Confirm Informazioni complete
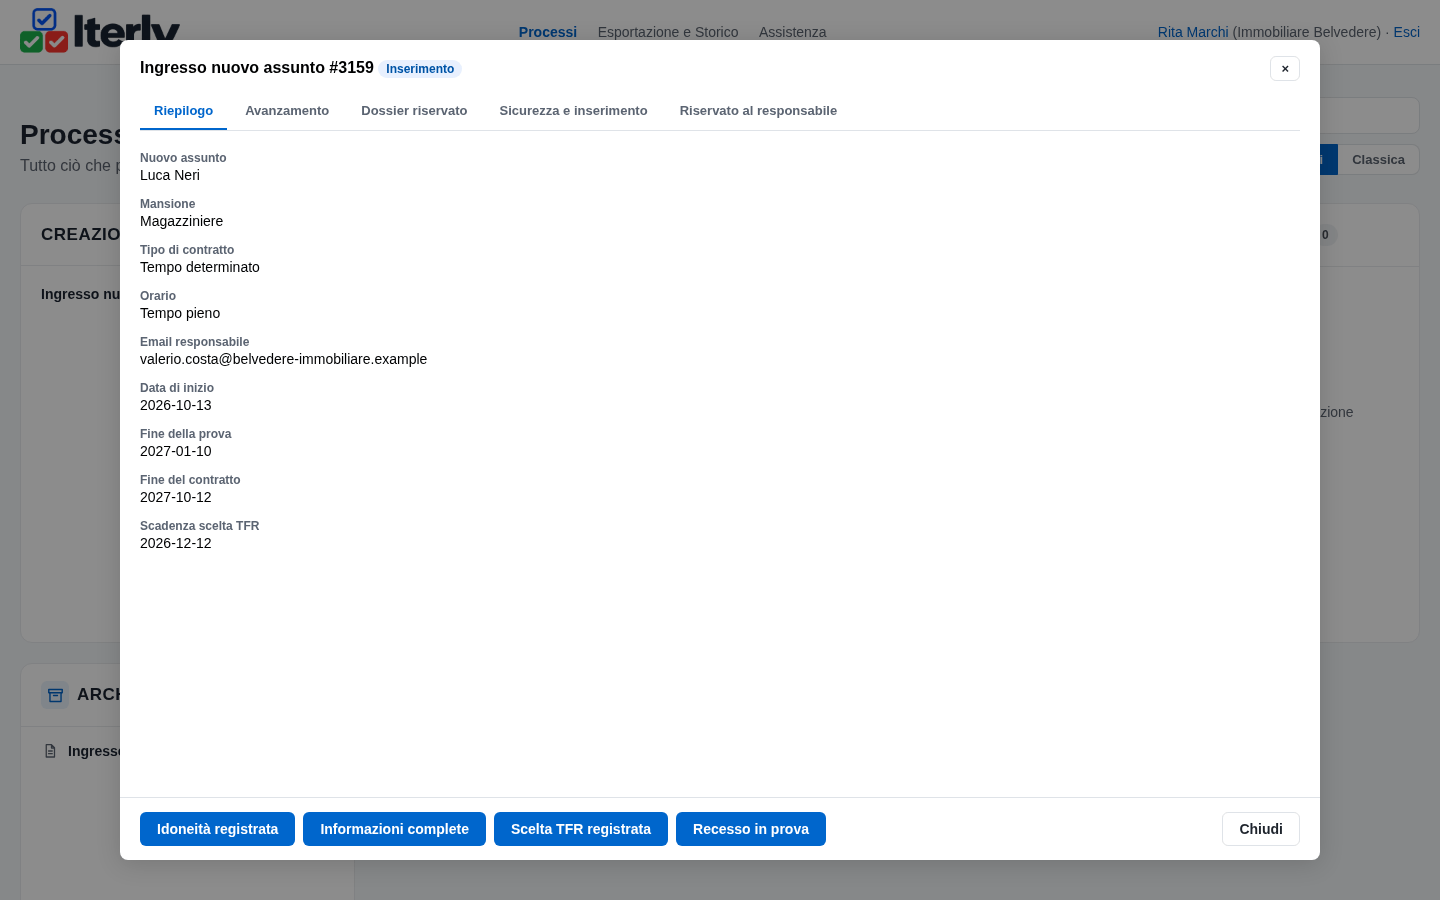Screen dimensions: 1440x900 pyautogui.click(x=394, y=829)
